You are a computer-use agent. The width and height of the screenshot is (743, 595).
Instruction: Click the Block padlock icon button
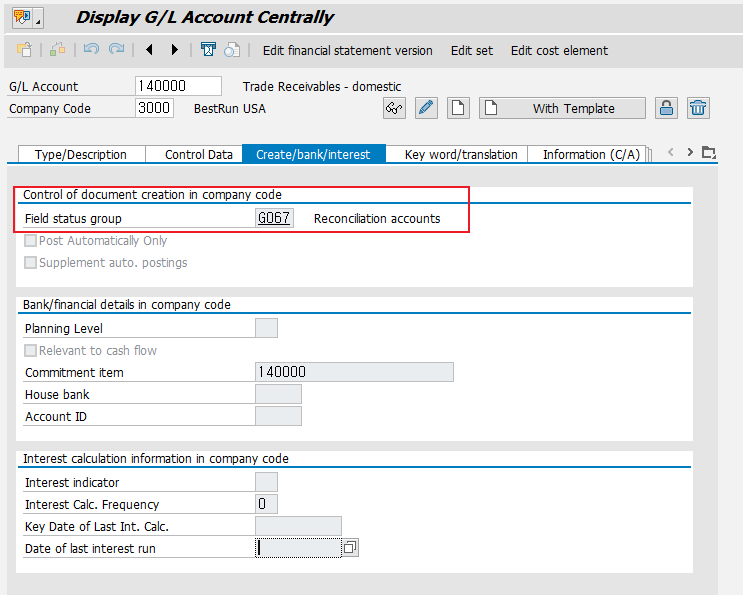tap(666, 108)
